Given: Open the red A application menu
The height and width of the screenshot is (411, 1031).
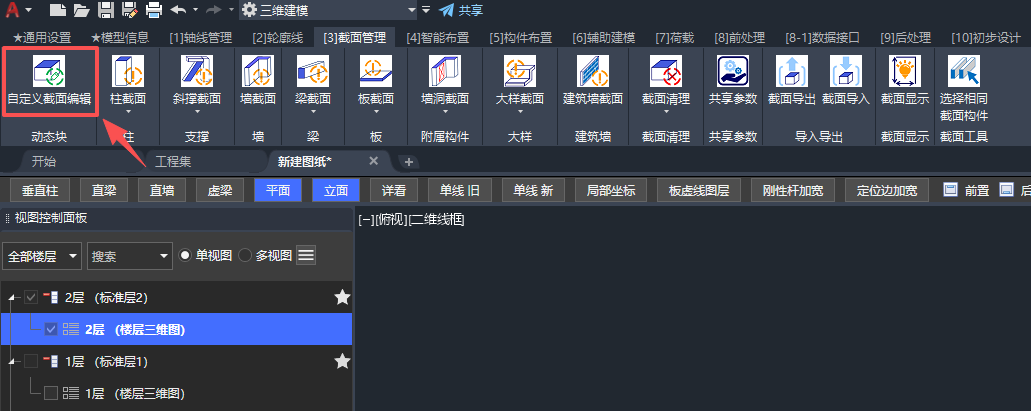Looking at the screenshot, I should pyautogui.click(x=13, y=10).
